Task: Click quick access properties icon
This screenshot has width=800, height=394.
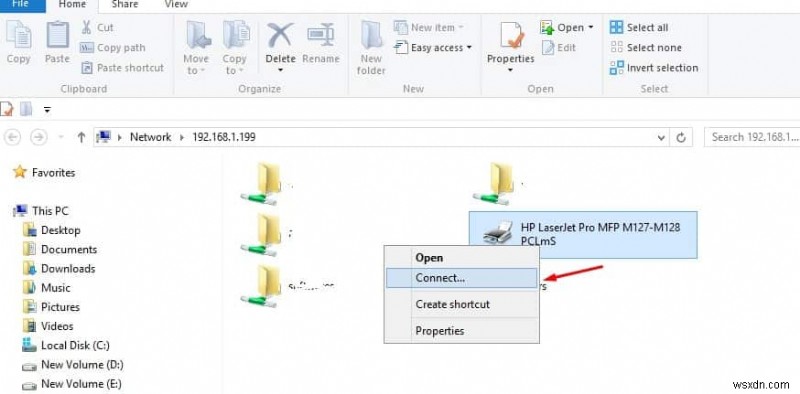Action: (x=7, y=109)
